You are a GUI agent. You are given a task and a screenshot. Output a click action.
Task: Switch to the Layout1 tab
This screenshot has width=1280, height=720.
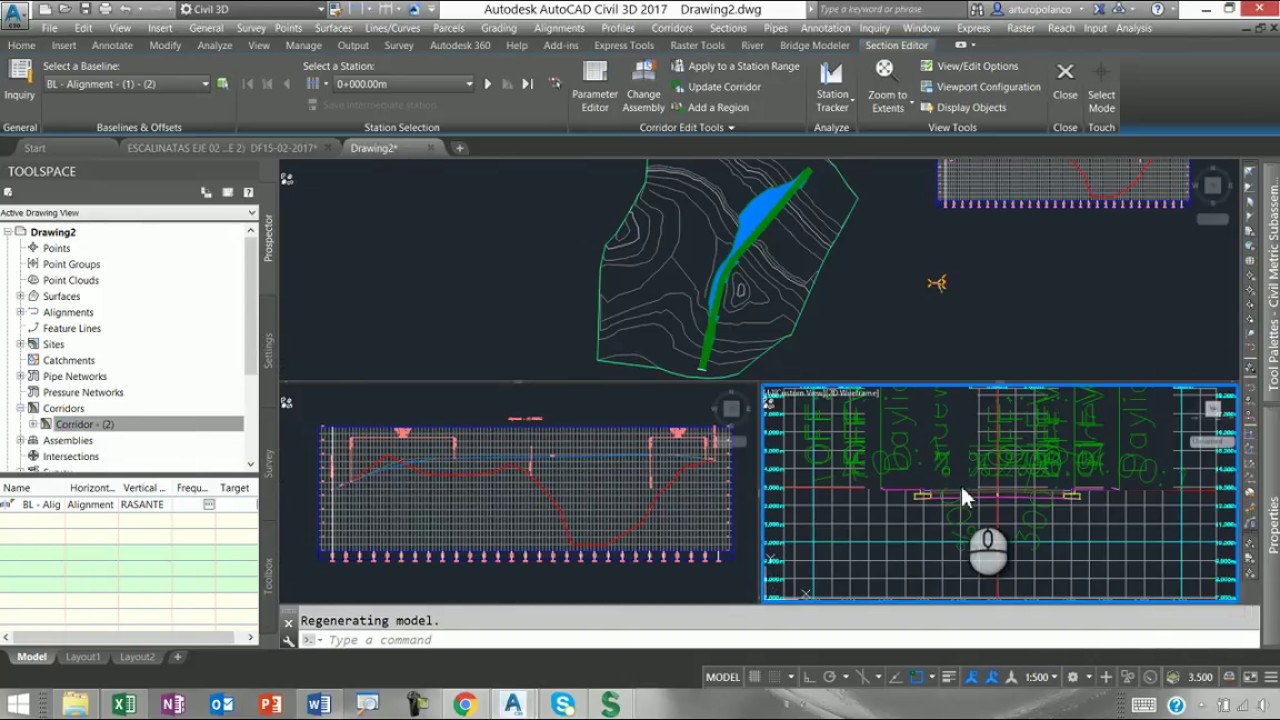point(83,657)
